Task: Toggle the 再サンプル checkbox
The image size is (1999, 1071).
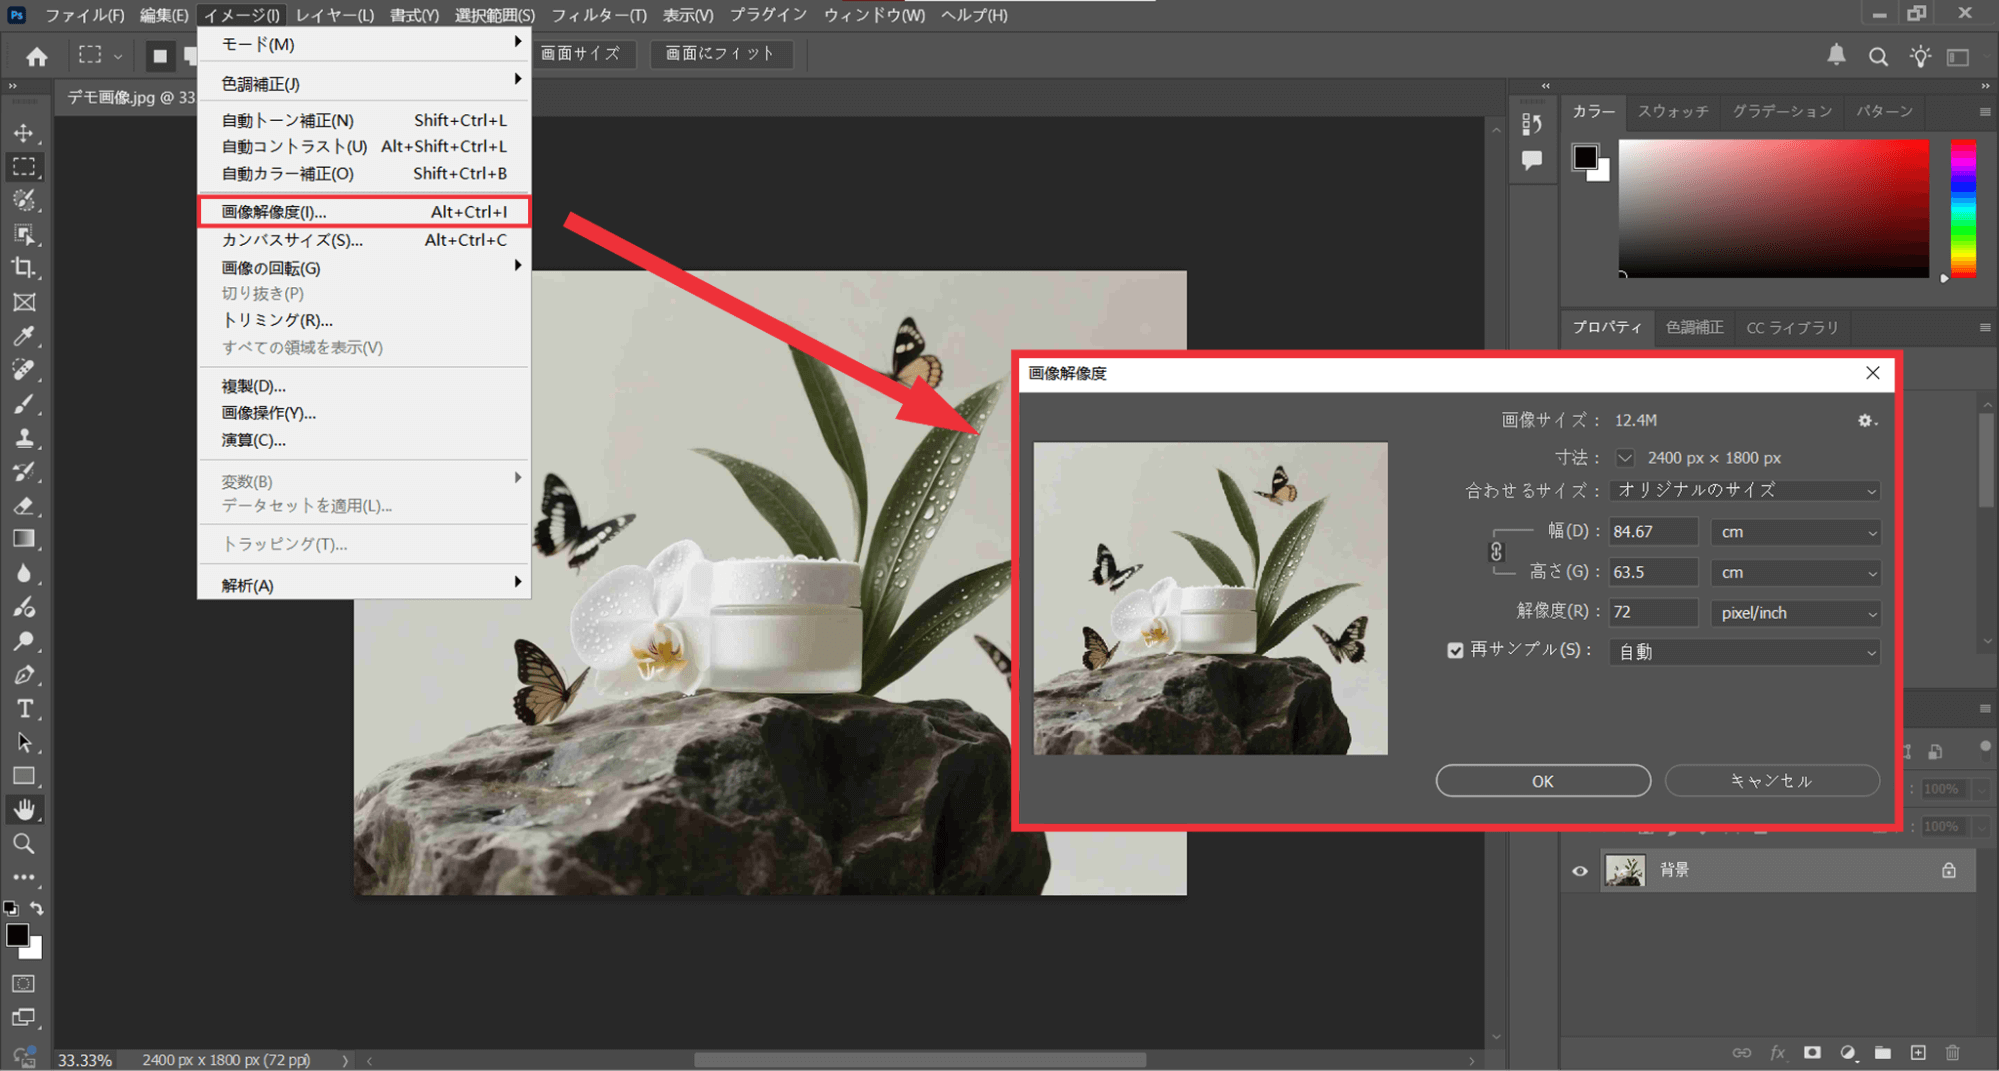Action: [x=1455, y=650]
